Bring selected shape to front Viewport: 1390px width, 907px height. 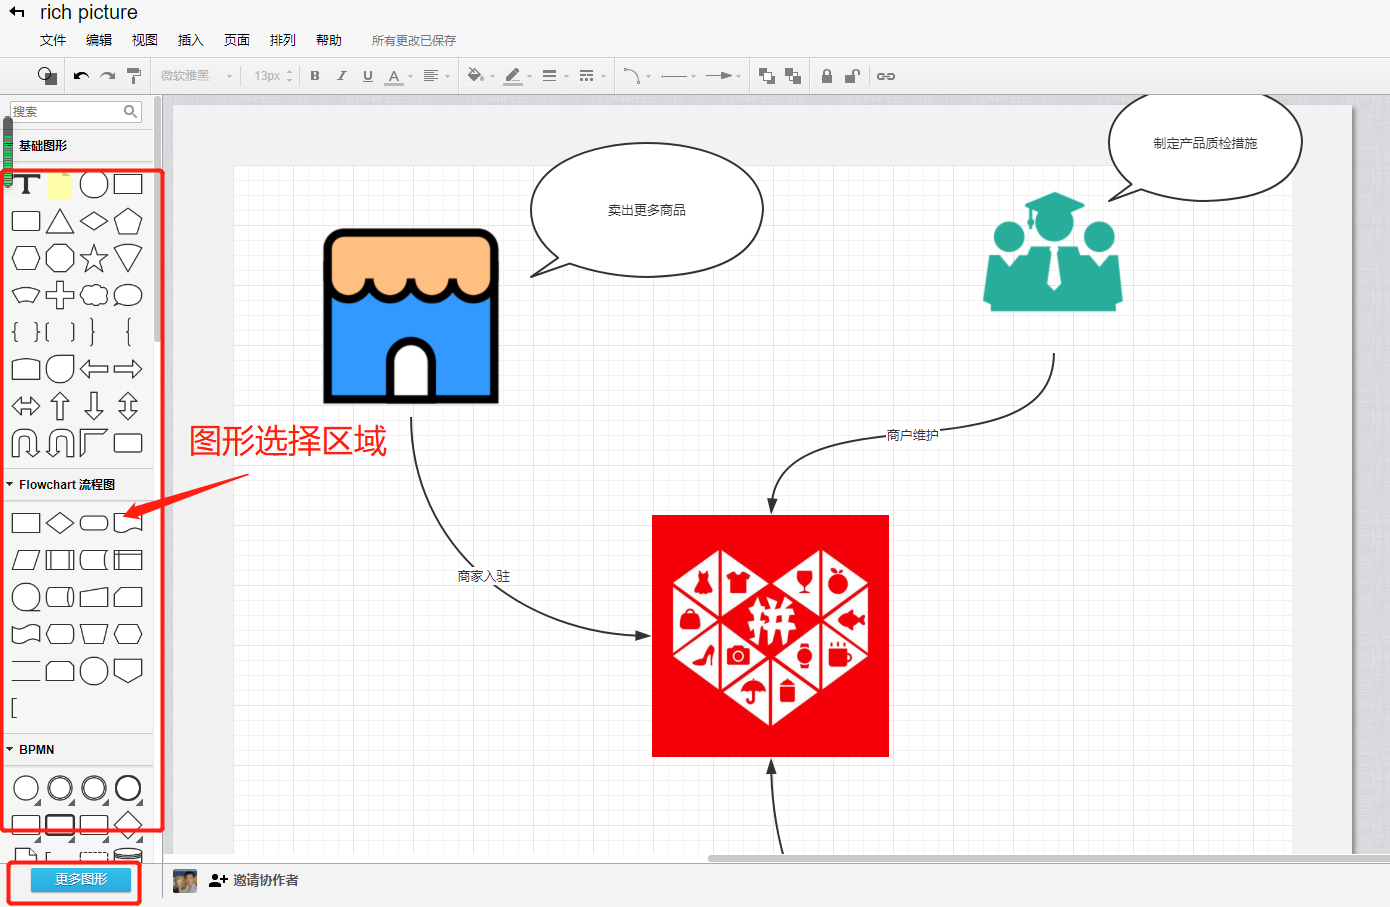767,76
